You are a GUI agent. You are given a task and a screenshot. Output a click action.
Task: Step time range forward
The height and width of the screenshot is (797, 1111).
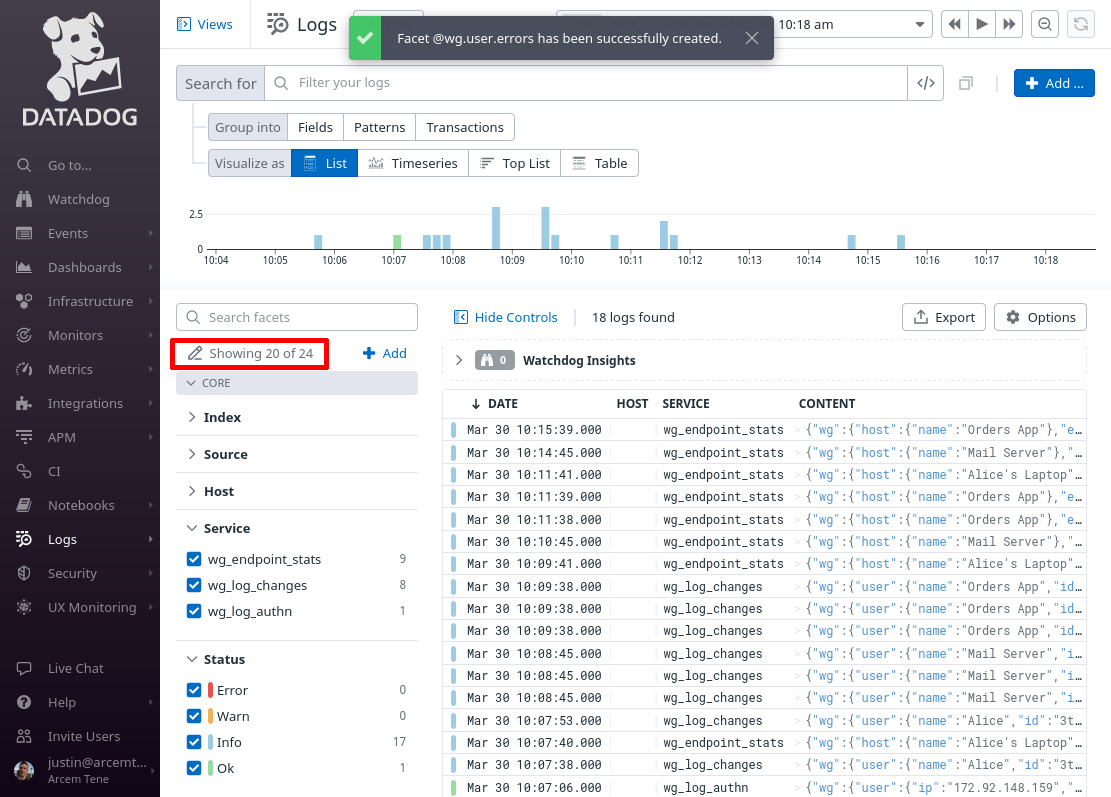(1009, 24)
